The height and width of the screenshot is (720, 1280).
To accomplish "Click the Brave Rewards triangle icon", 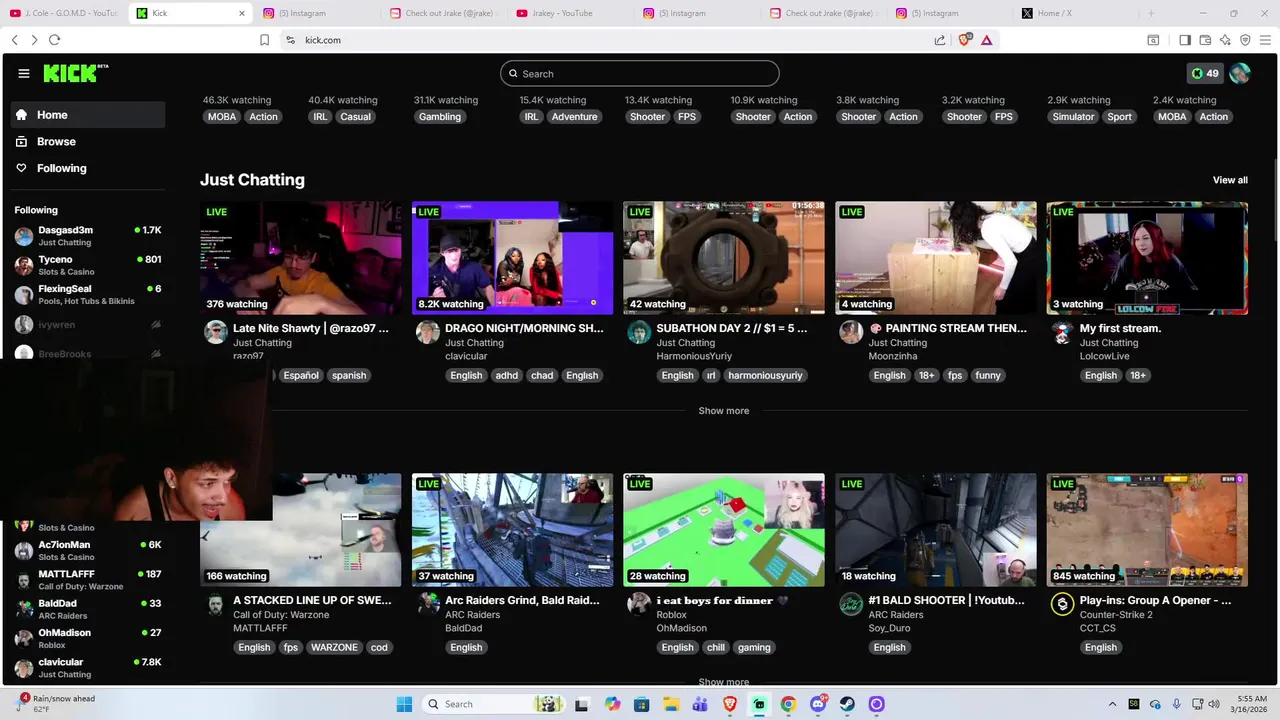I will point(987,40).
